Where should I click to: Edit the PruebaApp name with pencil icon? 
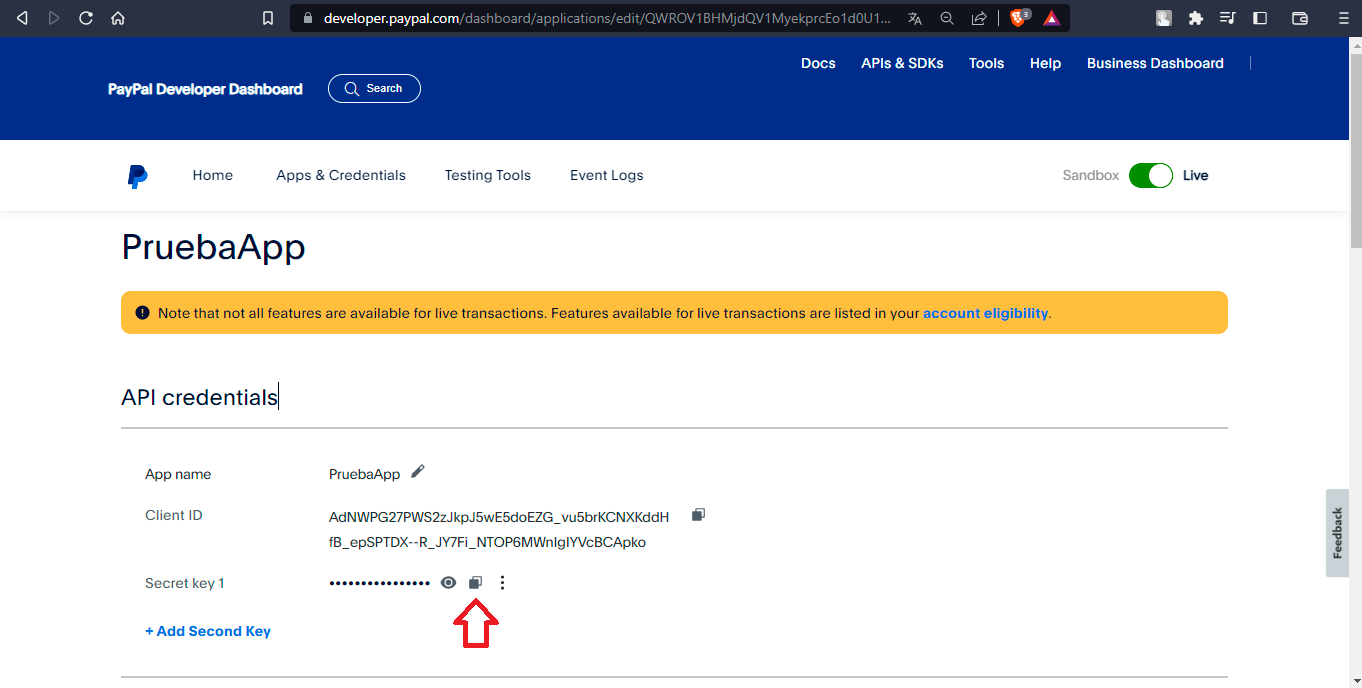418,472
